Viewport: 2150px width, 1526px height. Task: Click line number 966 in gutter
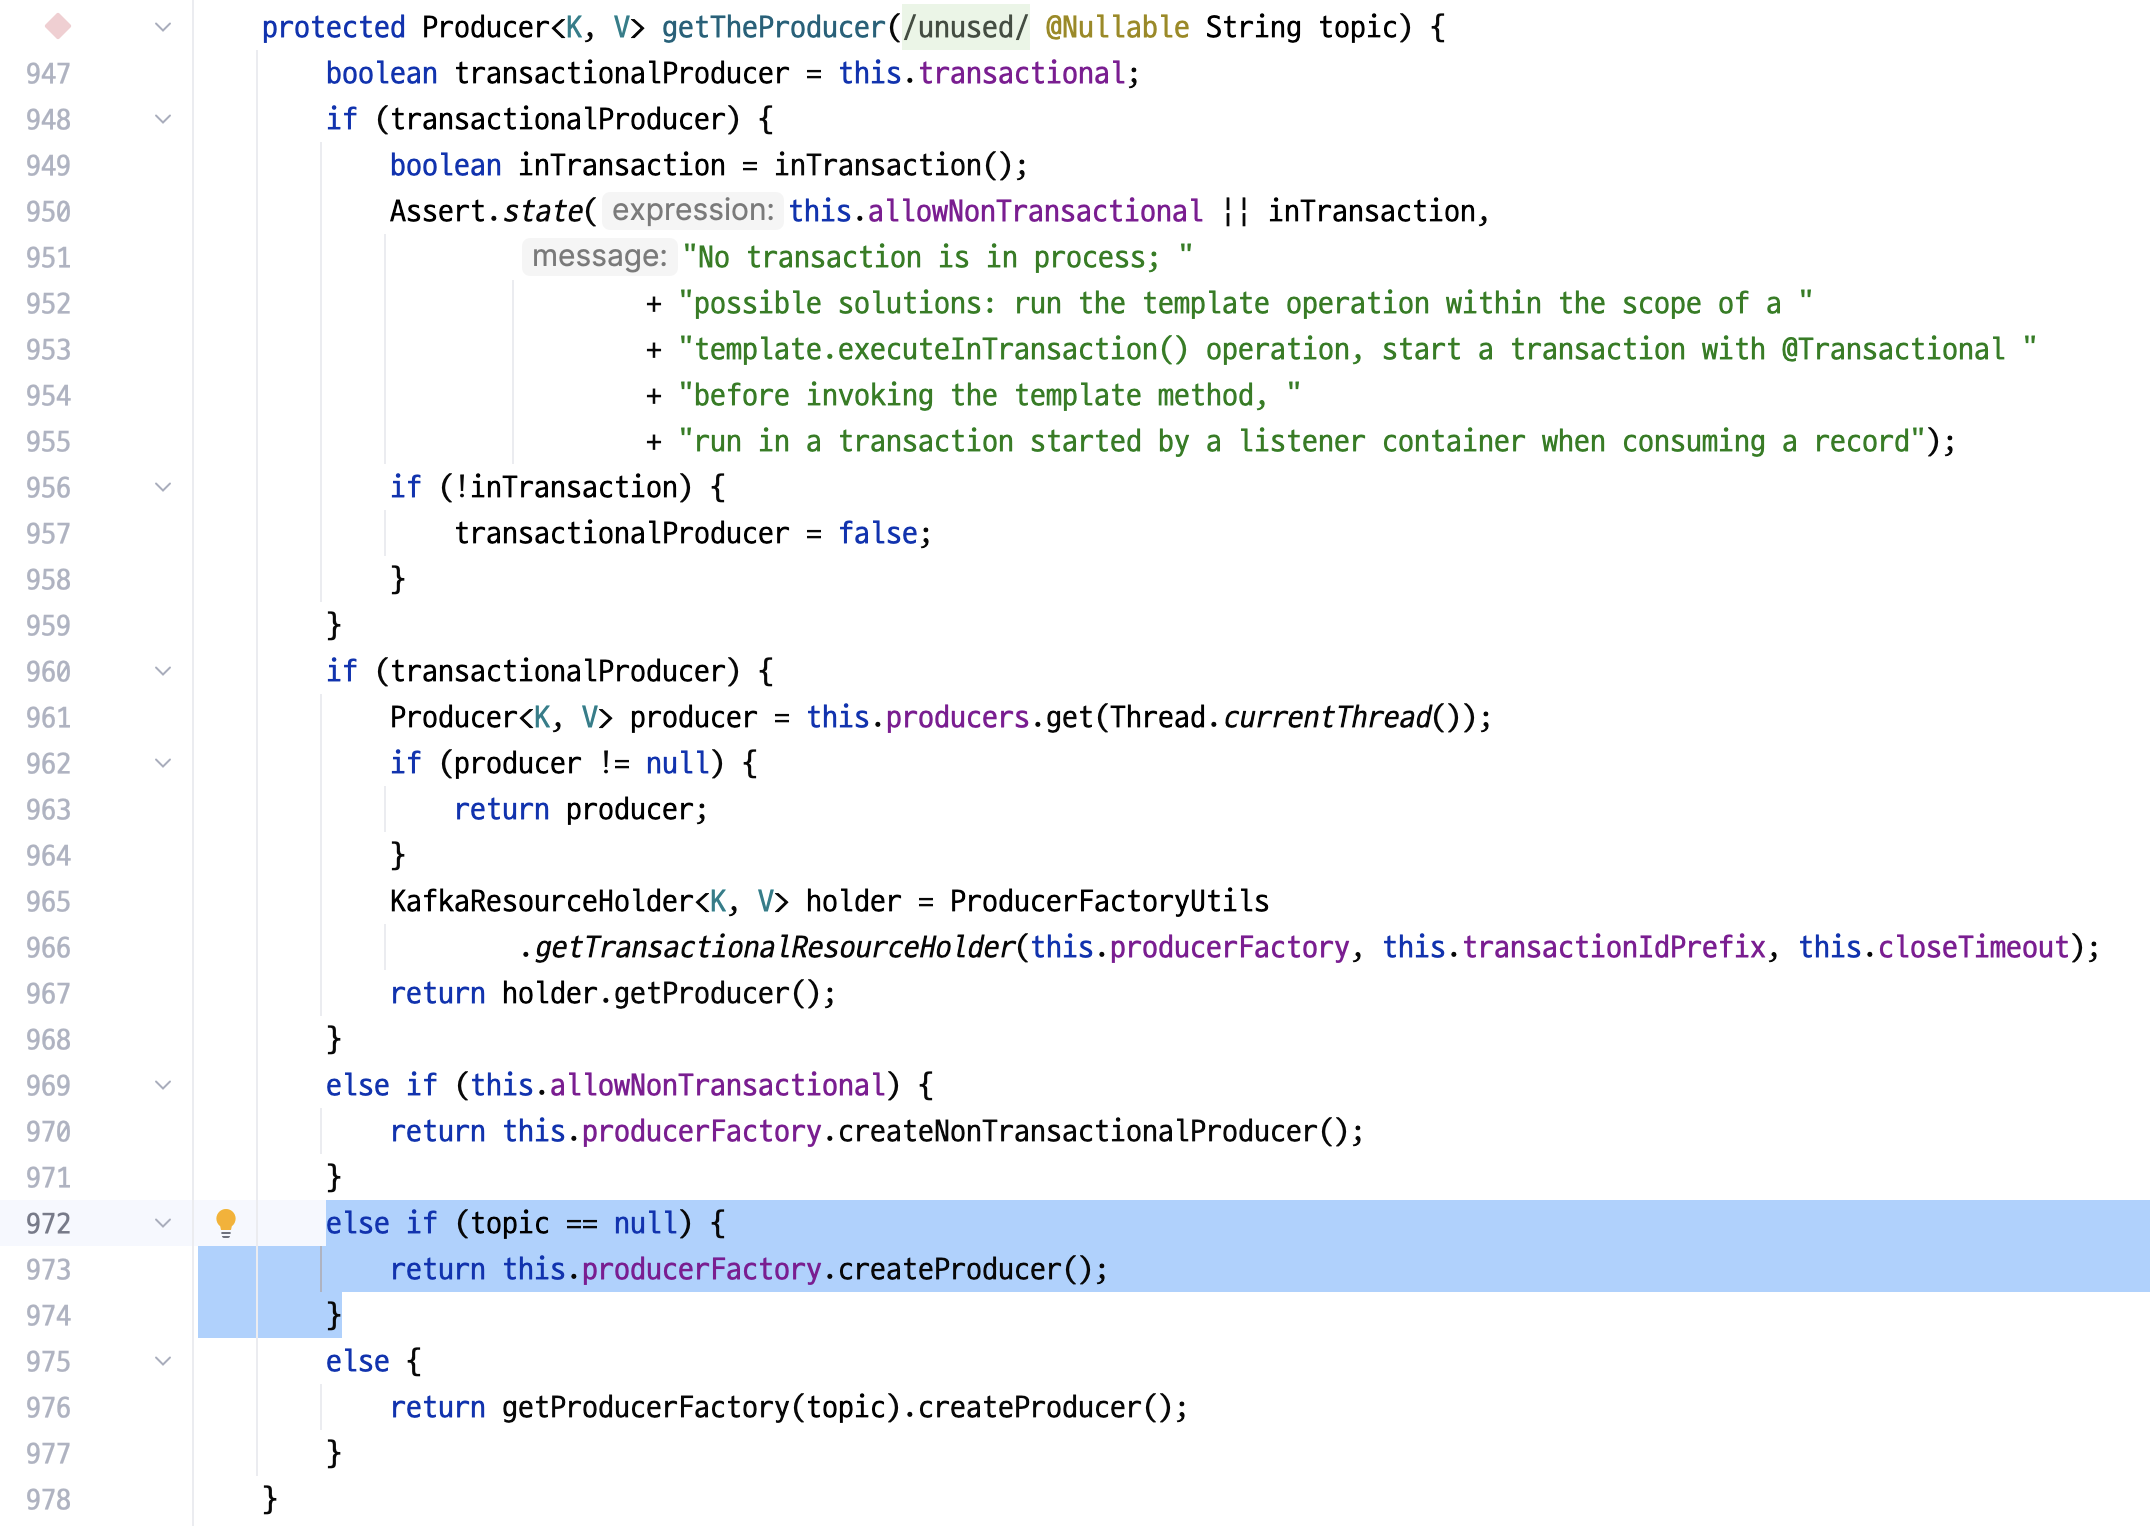click(x=48, y=948)
